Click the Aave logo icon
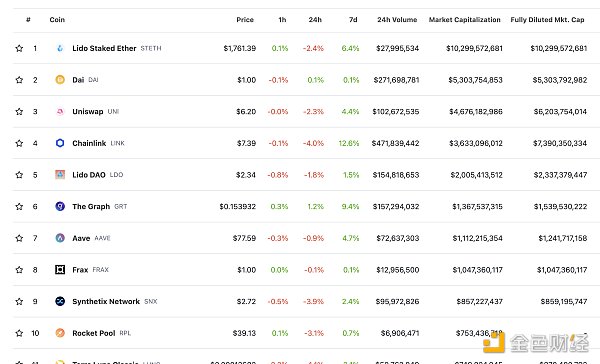The width and height of the screenshot is (600, 364). pyautogui.click(x=60, y=238)
